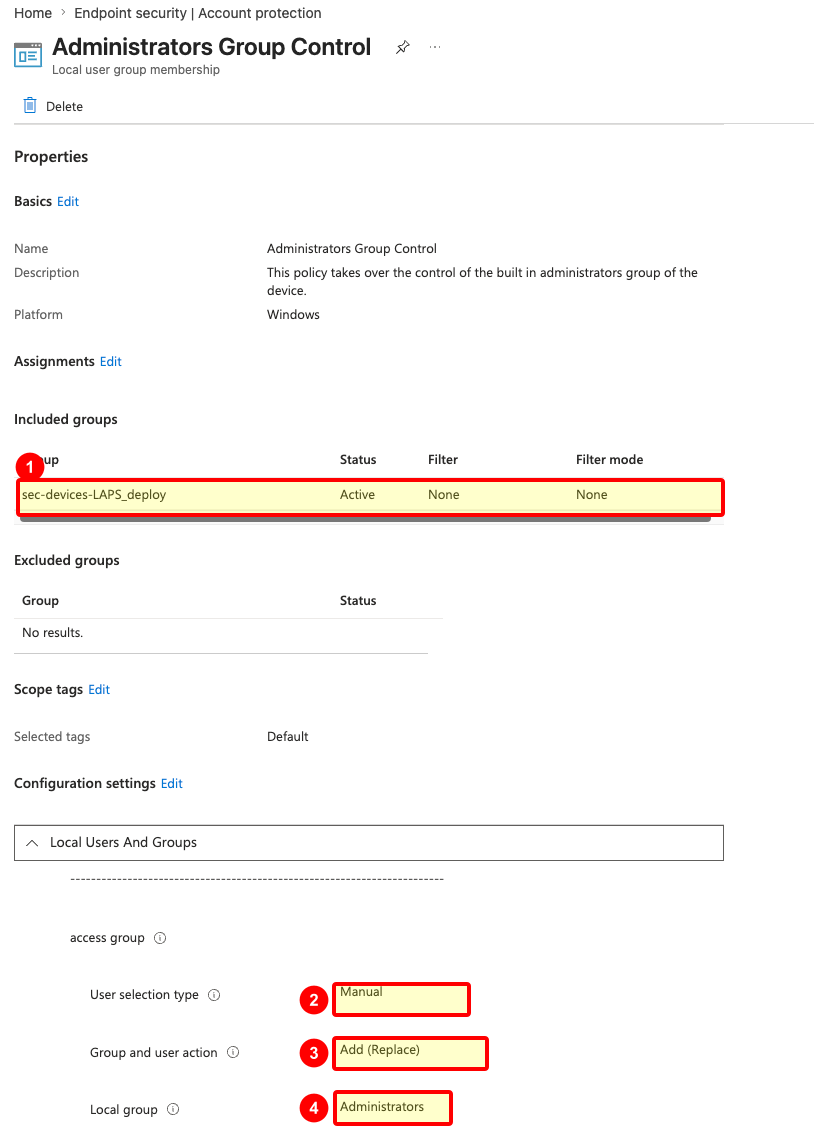Image resolution: width=814 pixels, height=1143 pixels.
Task: Click the Windows platform value
Action: 294,315
